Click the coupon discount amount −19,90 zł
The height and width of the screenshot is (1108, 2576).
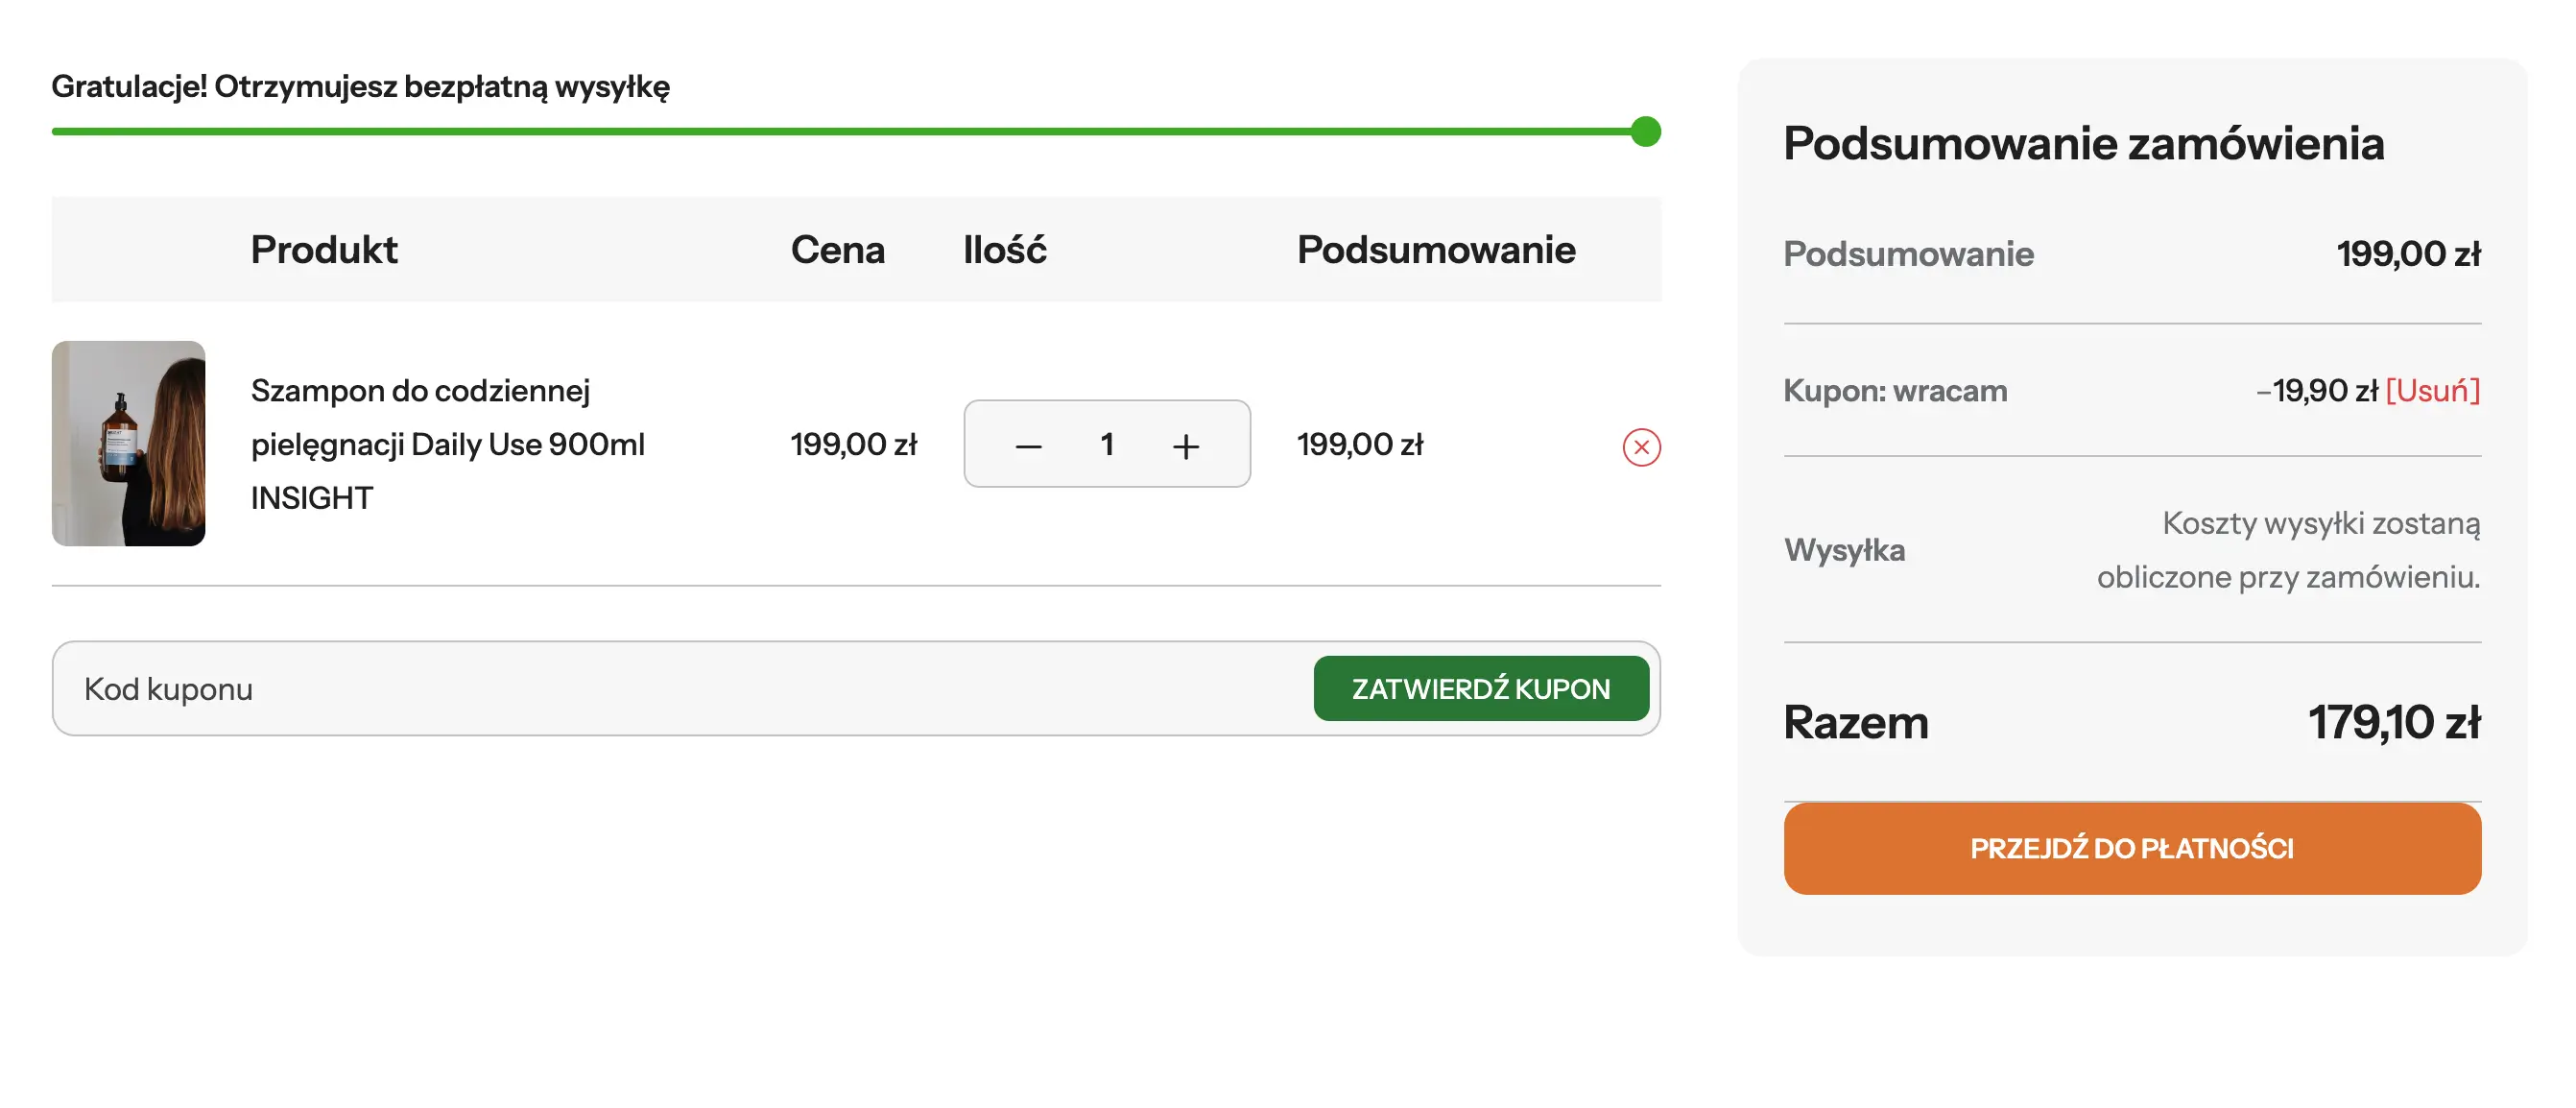click(2316, 390)
